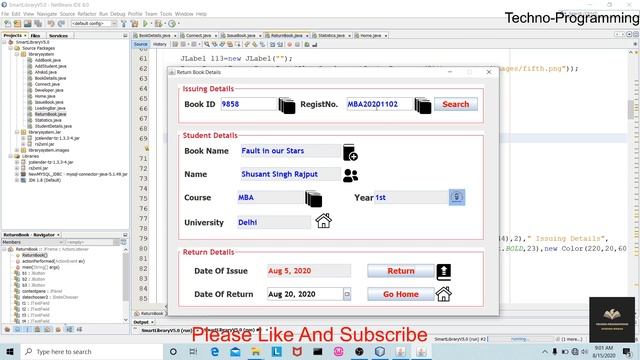Click the books icon beside Course field
The image size is (640, 360).
tap(313, 199)
